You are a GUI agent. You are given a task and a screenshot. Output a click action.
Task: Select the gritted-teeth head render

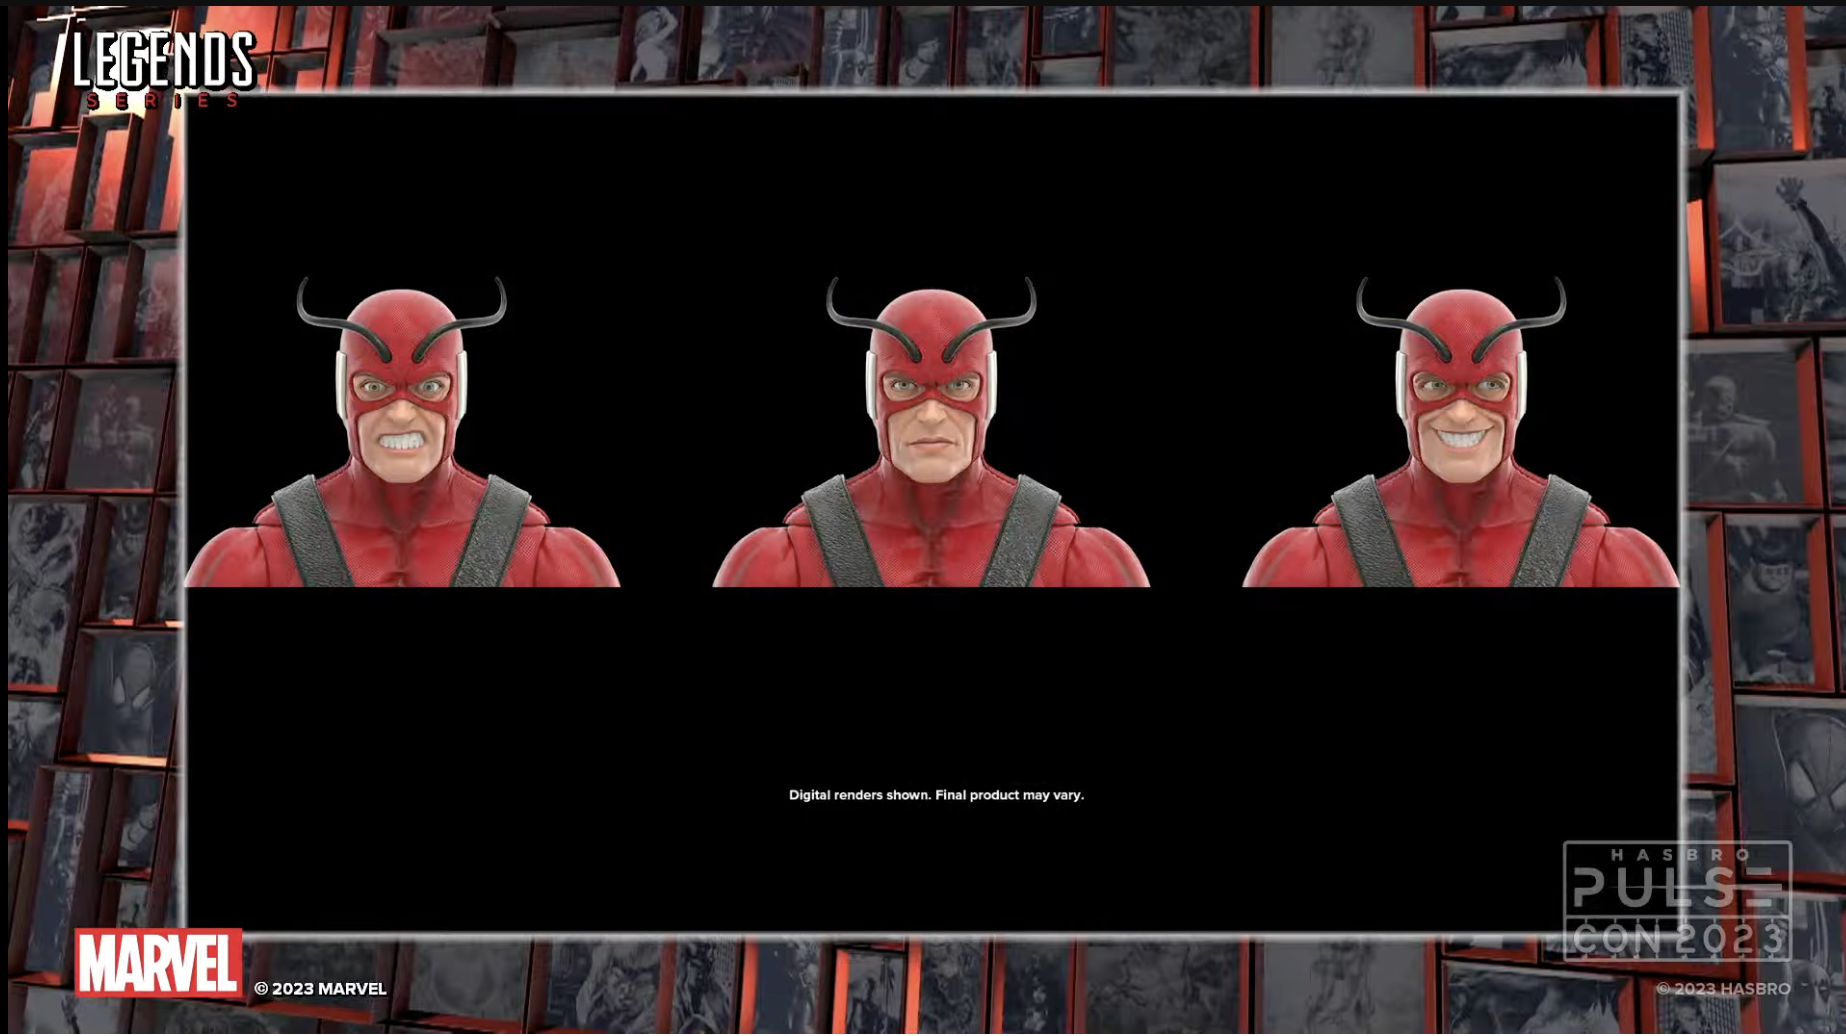coord(402,432)
